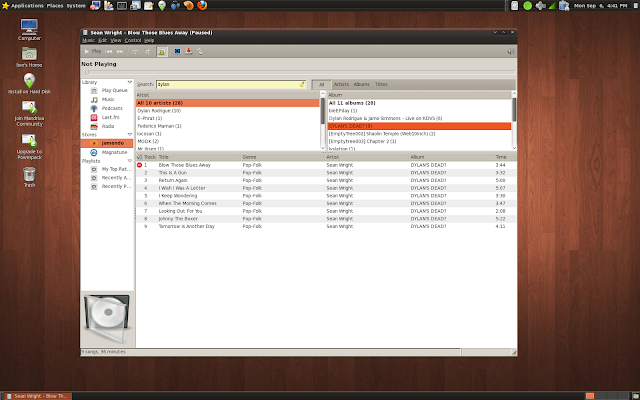This screenshot has height=400, width=640.
Task: Sort songs by Track column header
Action: pyautogui.click(x=149, y=157)
